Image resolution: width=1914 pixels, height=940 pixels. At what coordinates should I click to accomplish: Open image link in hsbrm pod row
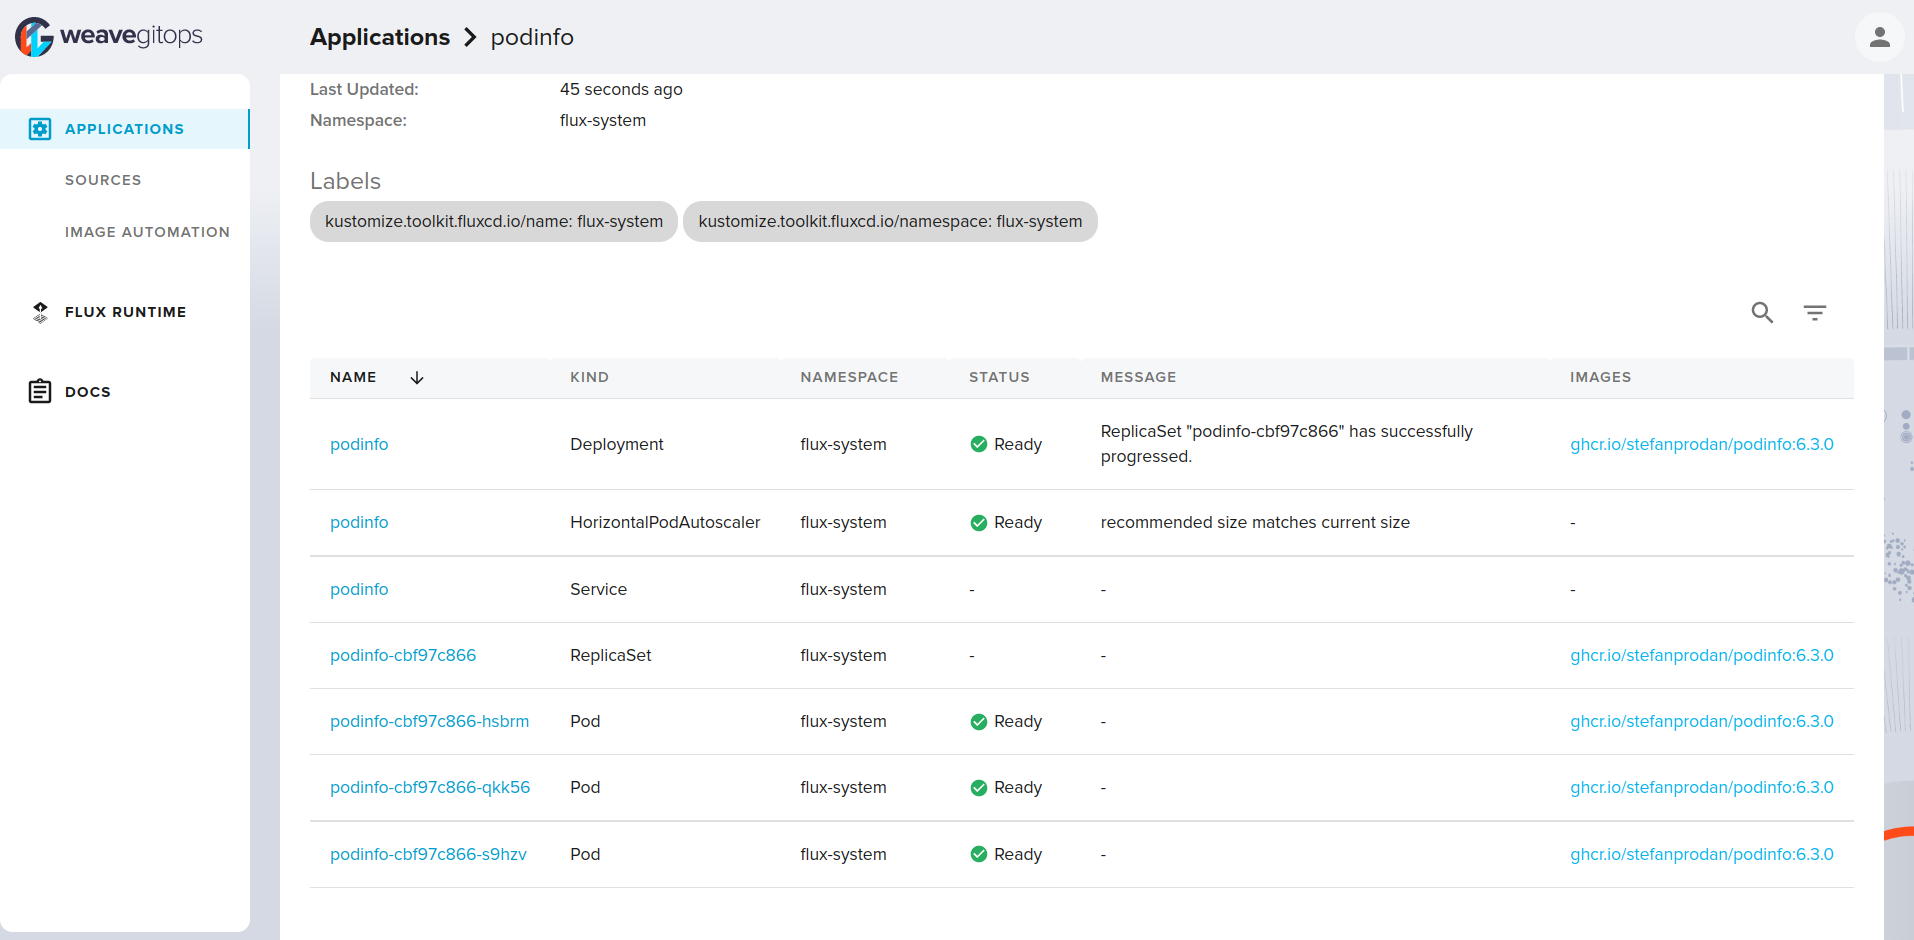tap(1702, 721)
